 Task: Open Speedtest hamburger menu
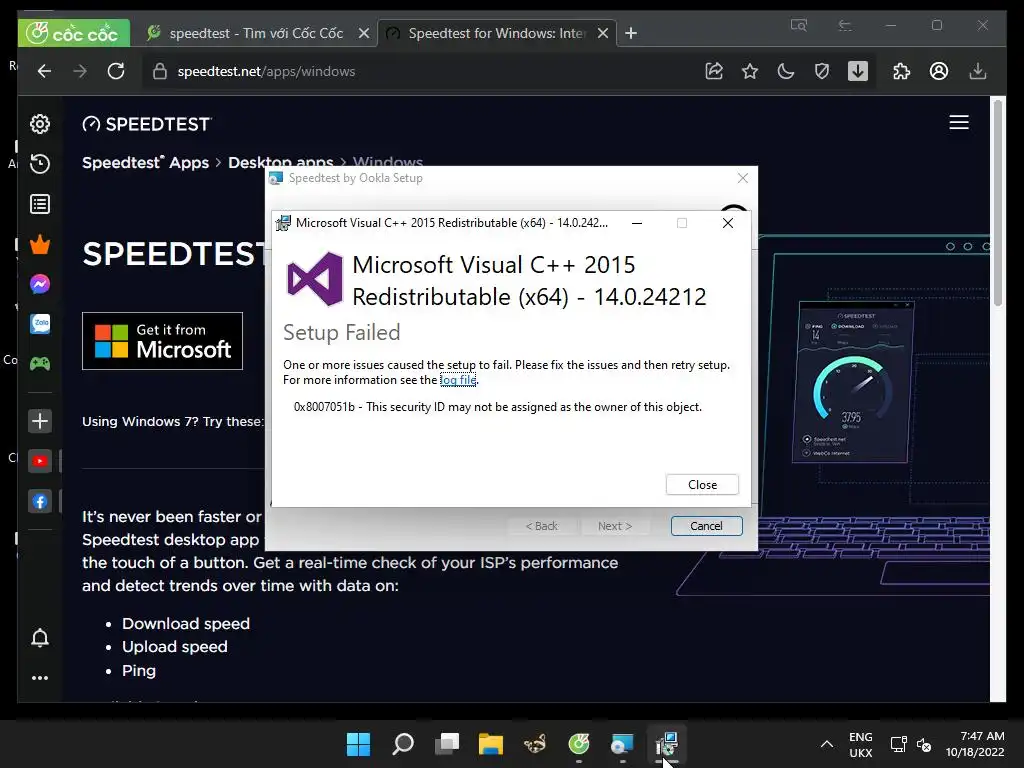(x=959, y=122)
